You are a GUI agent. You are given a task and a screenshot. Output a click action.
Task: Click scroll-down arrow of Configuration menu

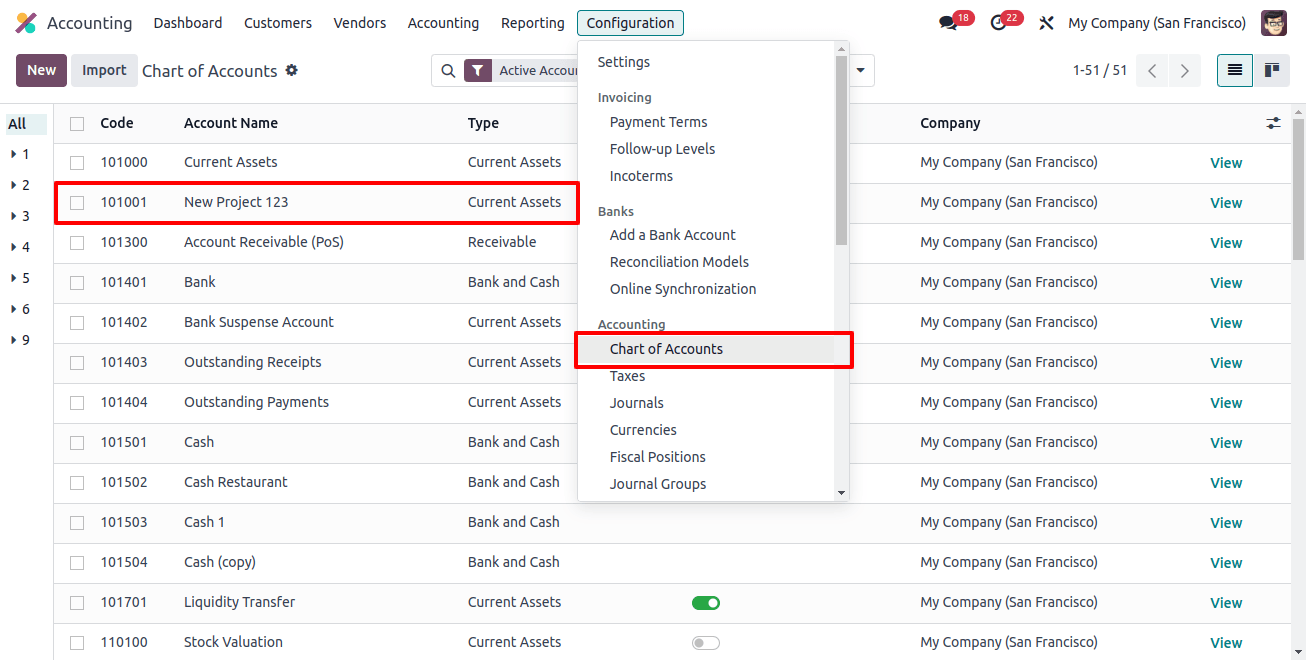841,493
